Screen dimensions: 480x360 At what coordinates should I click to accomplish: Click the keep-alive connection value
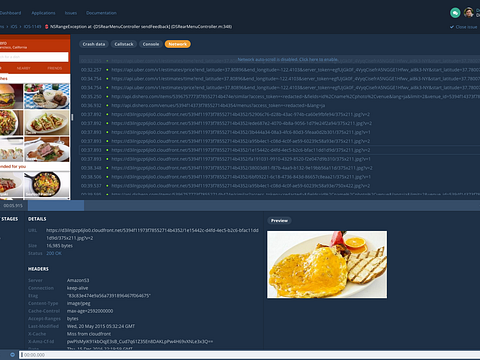[77, 288]
